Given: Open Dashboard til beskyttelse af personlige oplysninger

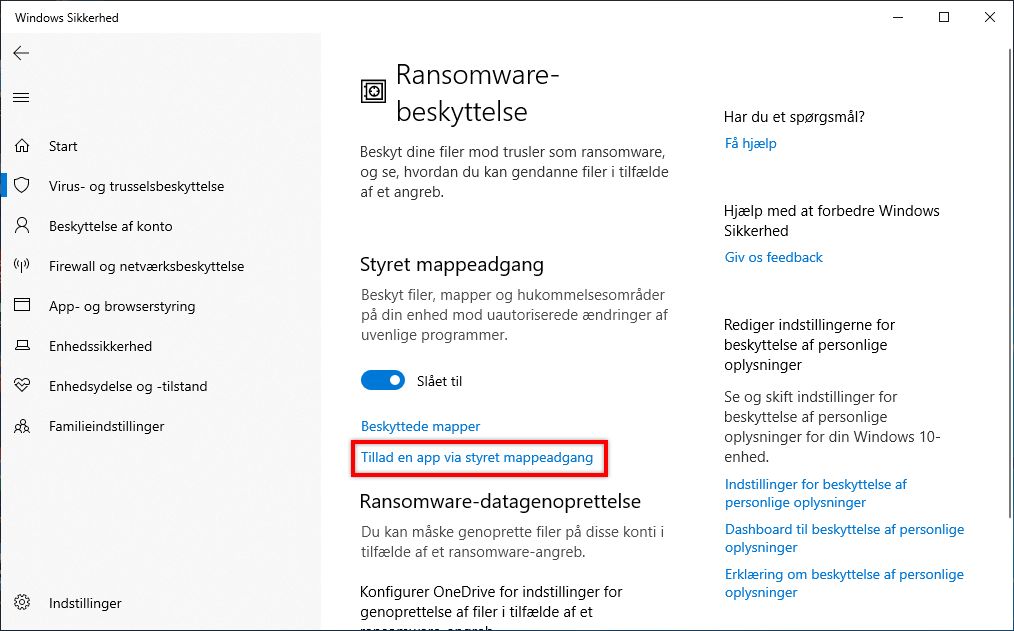Looking at the screenshot, I should 844,538.
